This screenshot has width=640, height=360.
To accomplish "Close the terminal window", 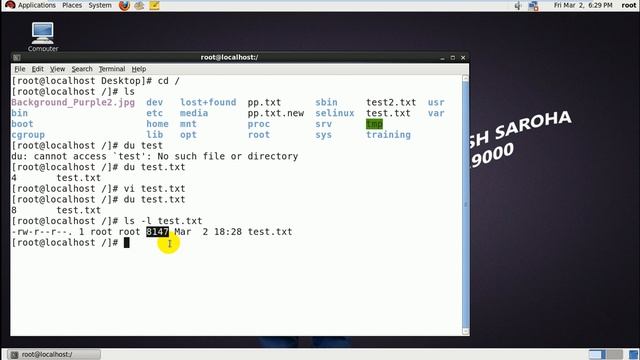I will click(463, 58).
